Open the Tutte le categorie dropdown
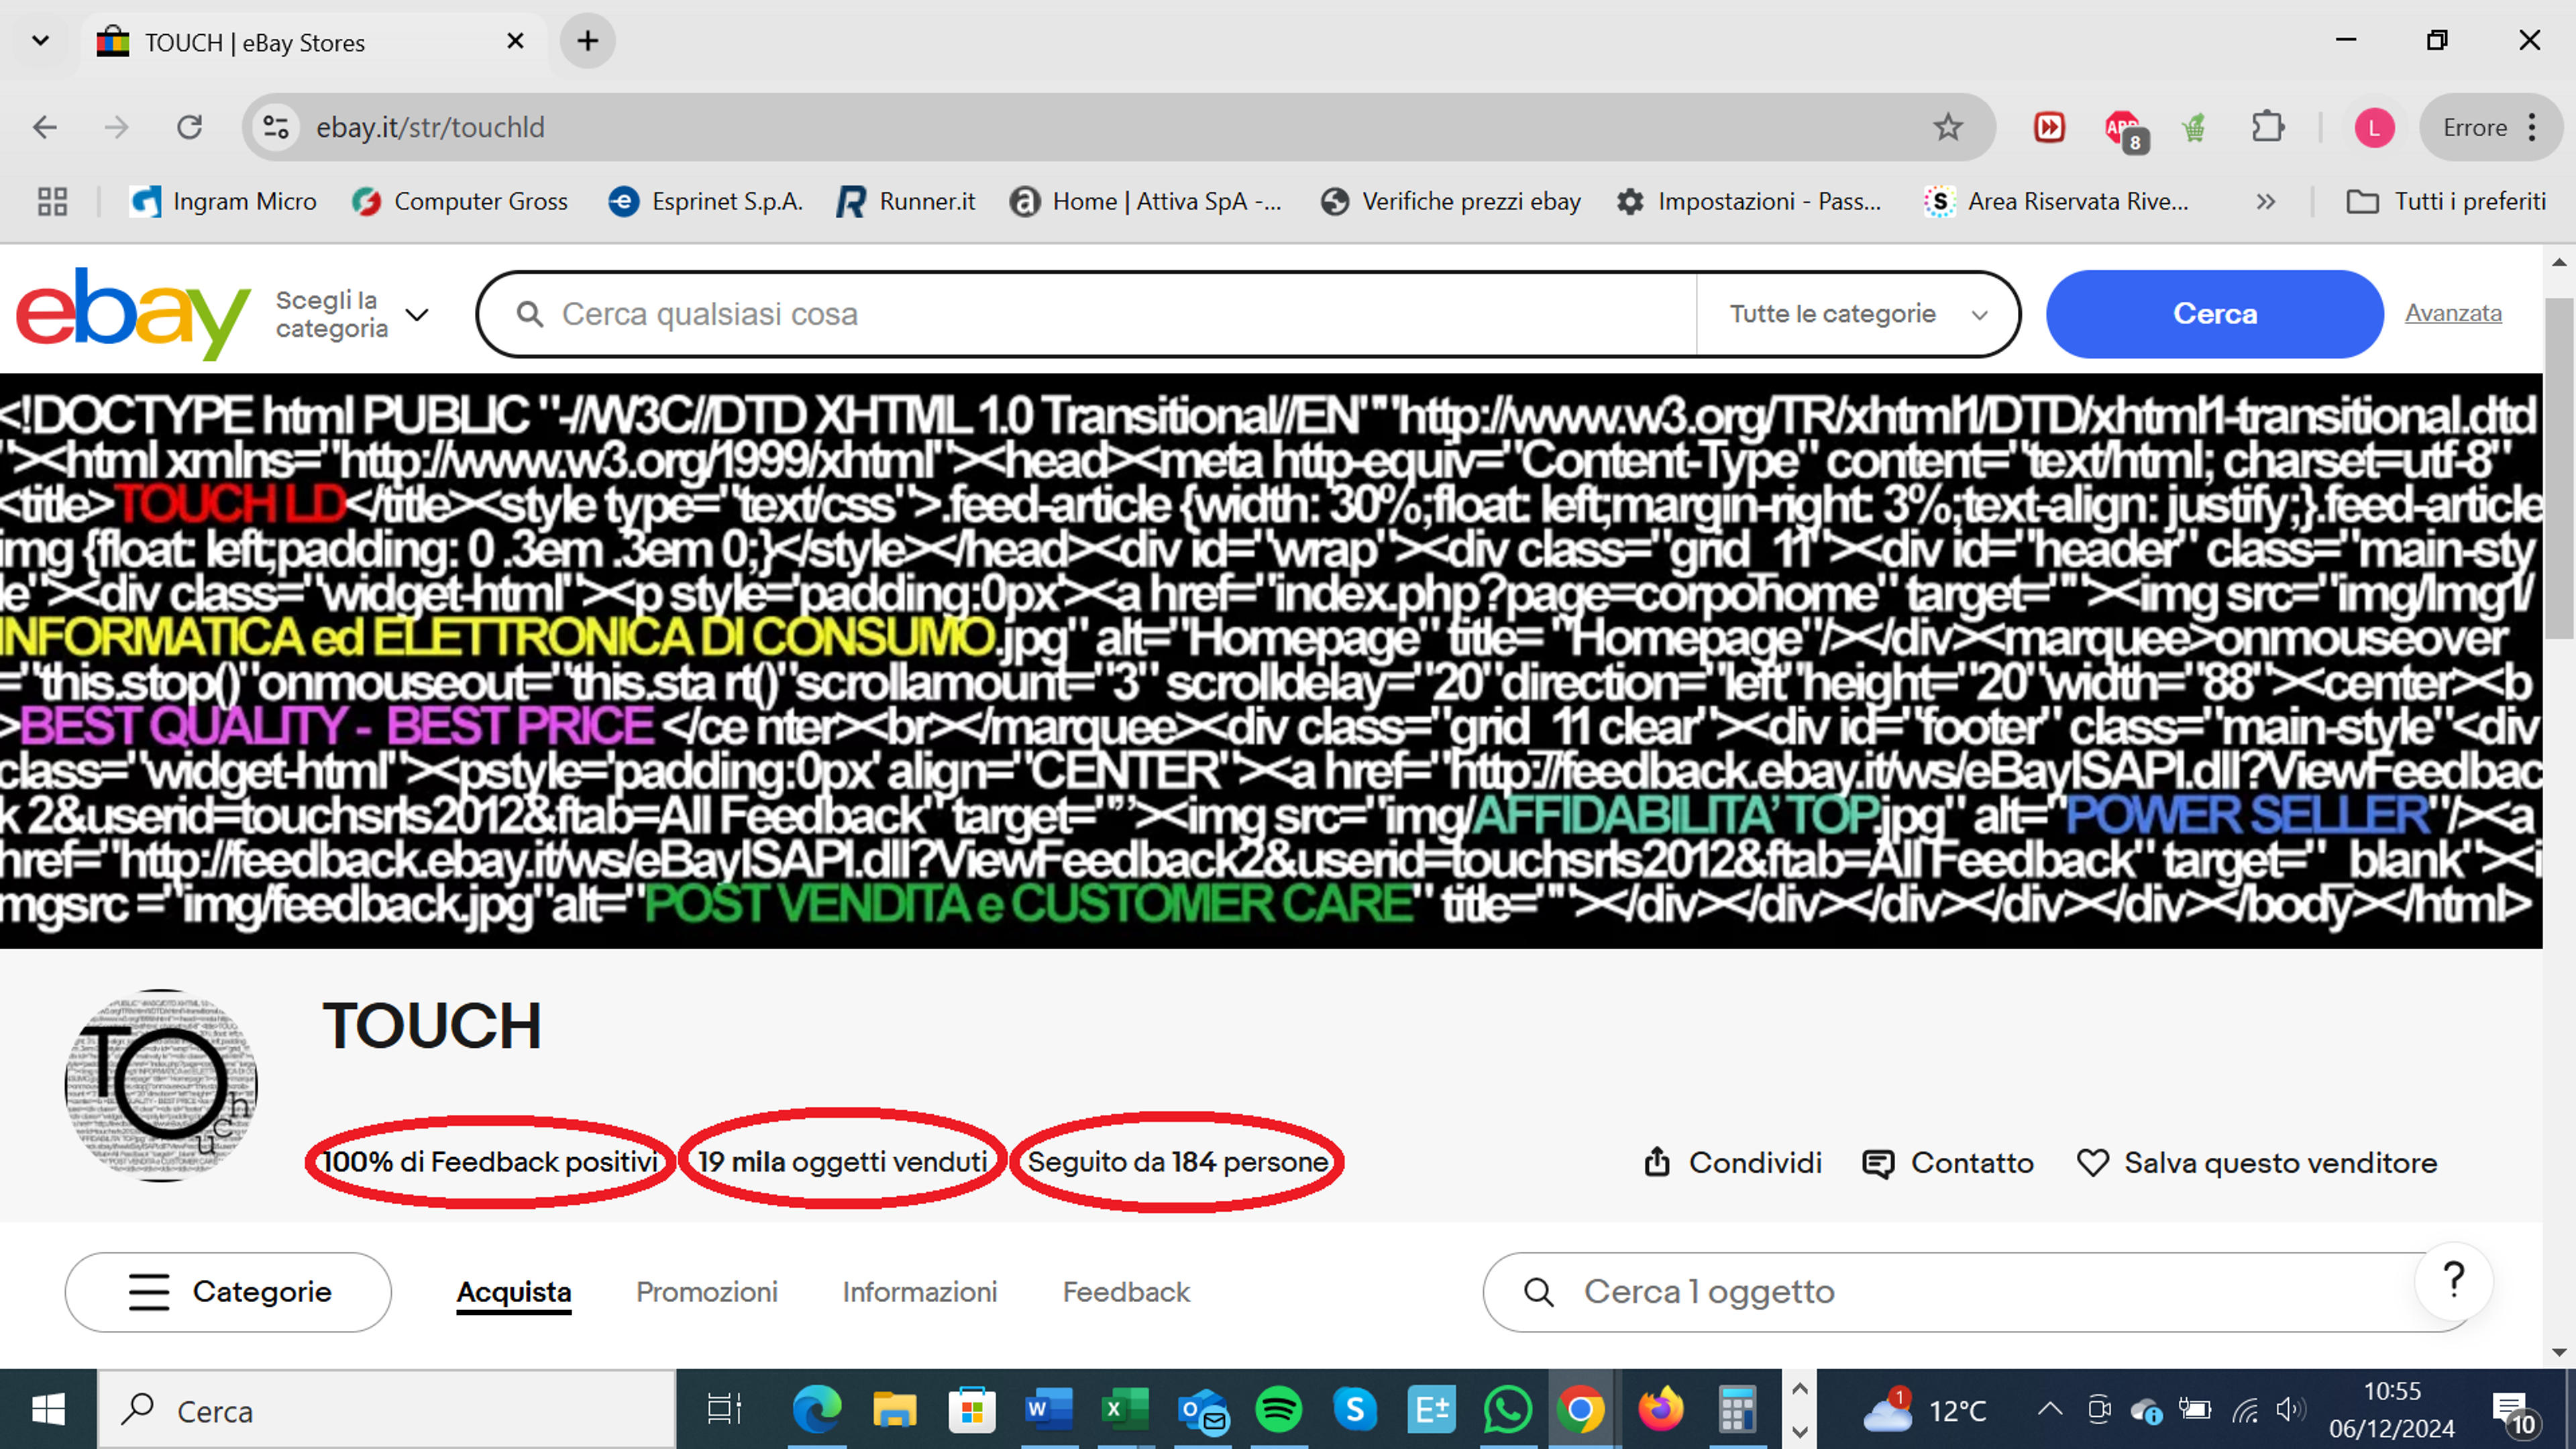Viewport: 2576px width, 1449px height. [1858, 314]
